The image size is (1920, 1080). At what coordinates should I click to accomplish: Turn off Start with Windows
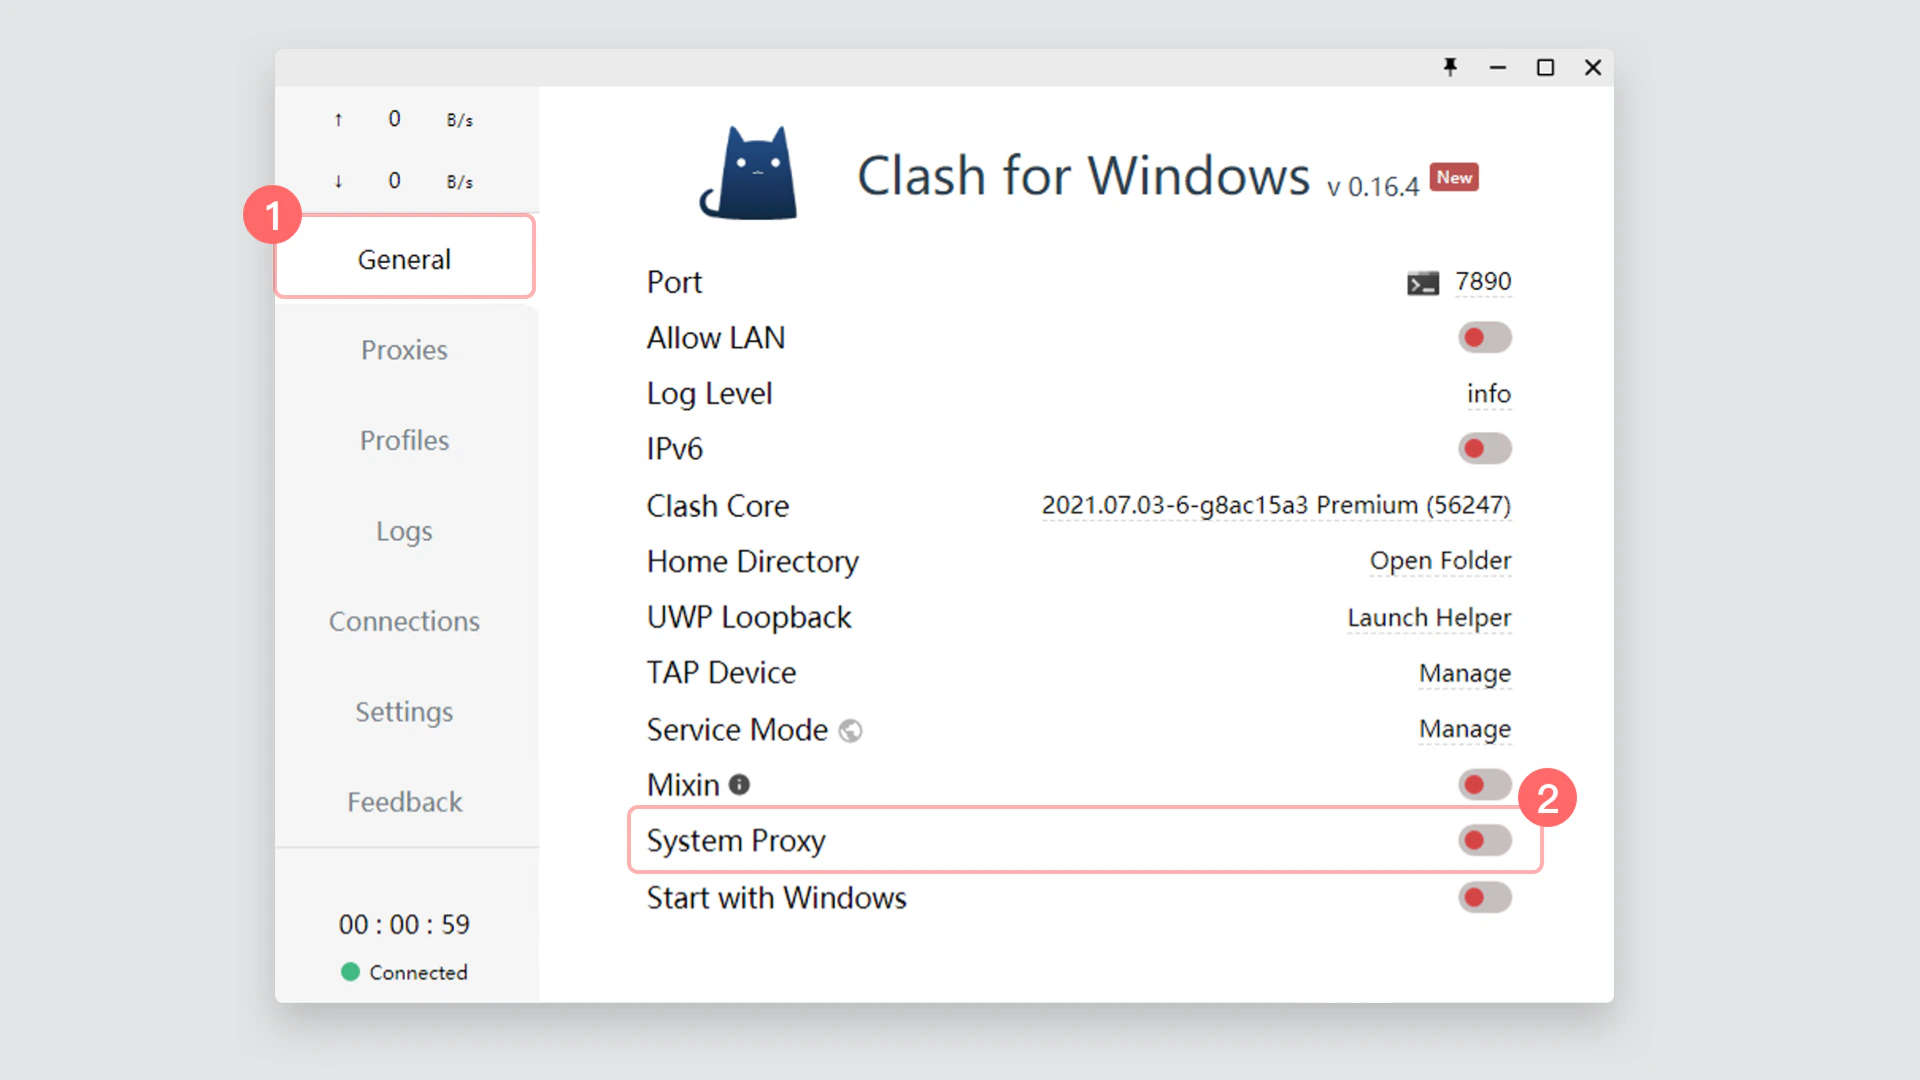pyautogui.click(x=1484, y=897)
